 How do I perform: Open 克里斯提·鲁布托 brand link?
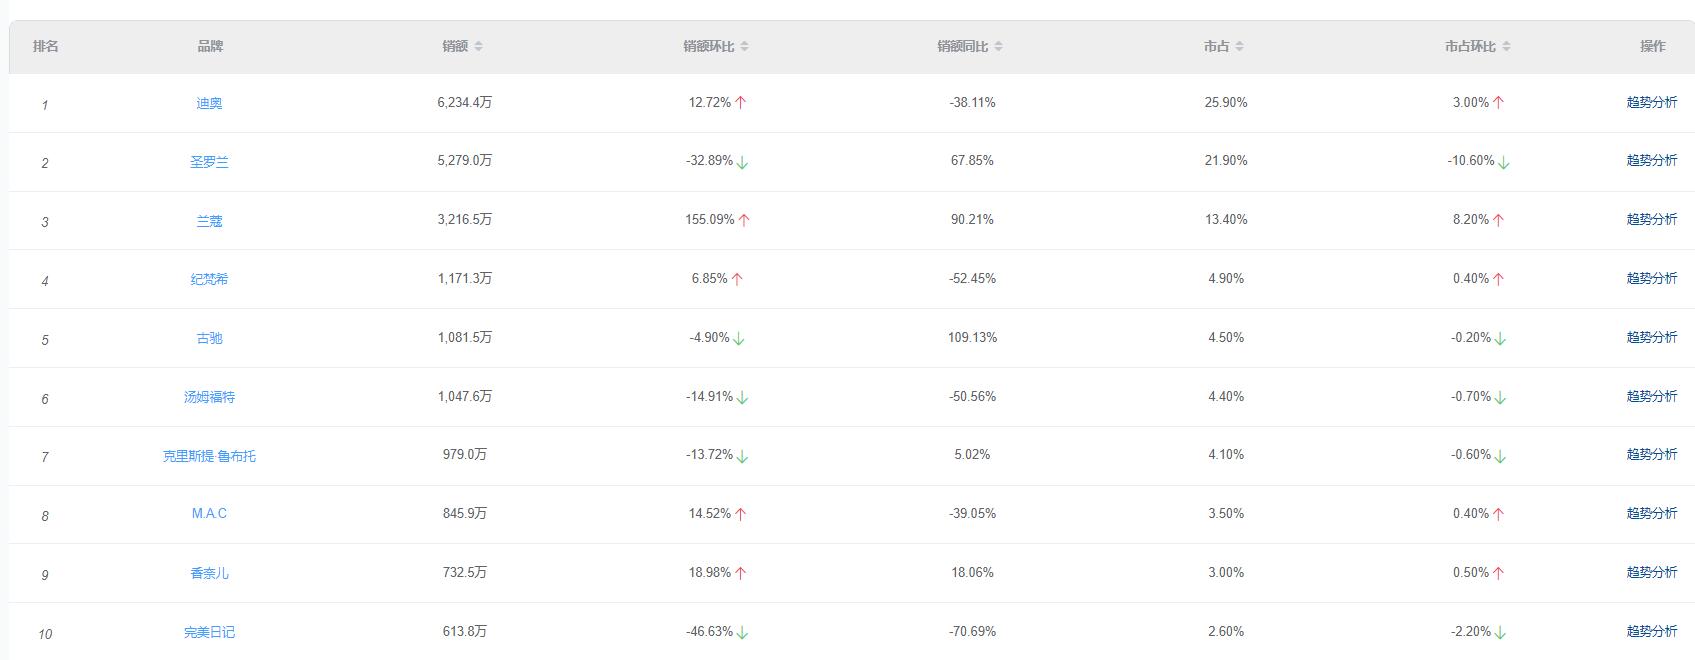(209, 456)
